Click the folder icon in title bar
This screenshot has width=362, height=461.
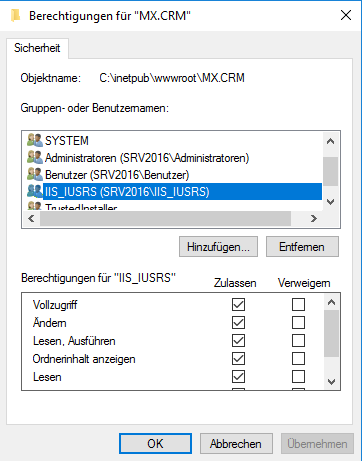(16, 16)
